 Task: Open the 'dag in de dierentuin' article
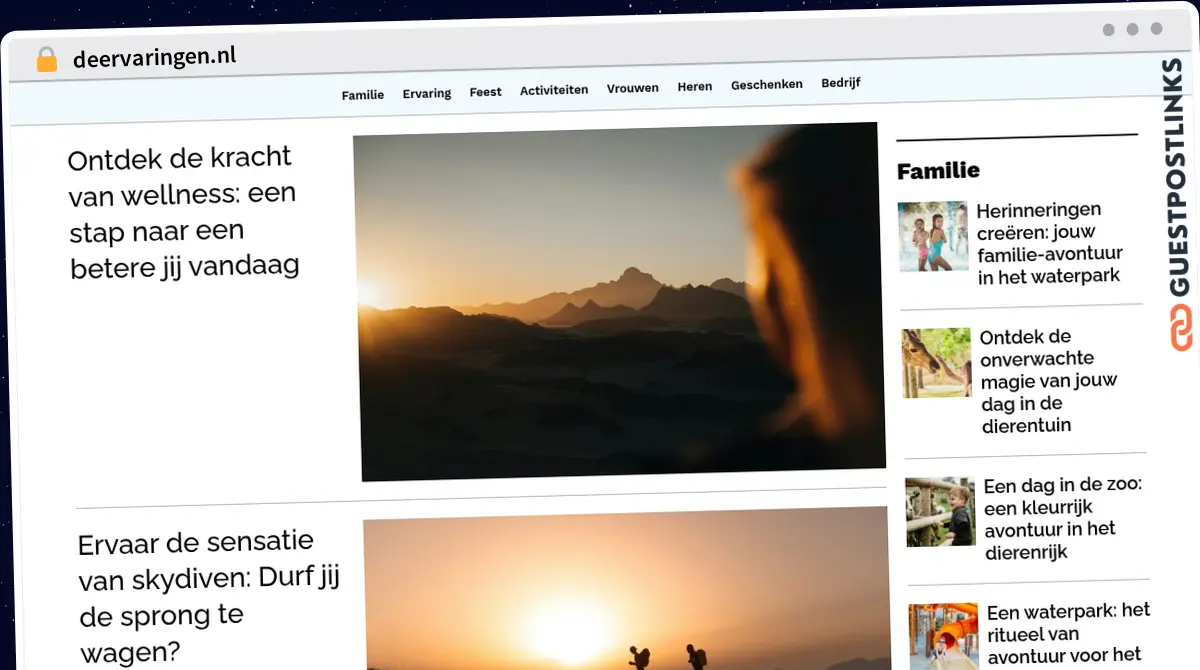click(x=1049, y=381)
